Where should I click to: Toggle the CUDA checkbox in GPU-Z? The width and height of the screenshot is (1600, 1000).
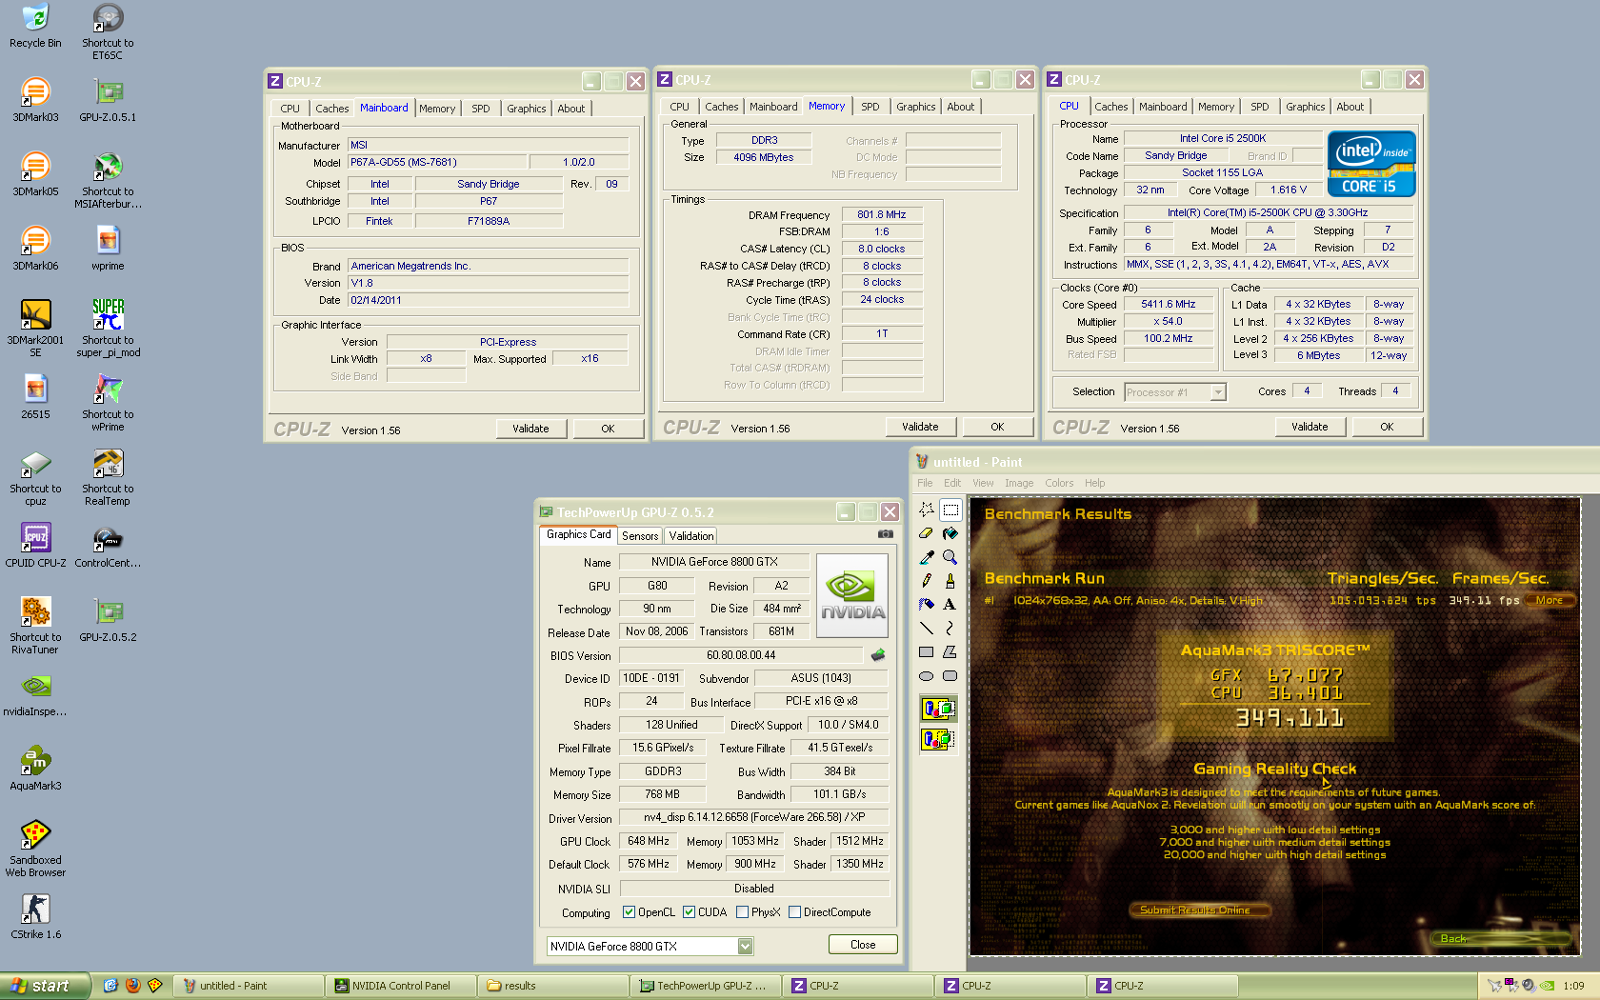pos(689,912)
